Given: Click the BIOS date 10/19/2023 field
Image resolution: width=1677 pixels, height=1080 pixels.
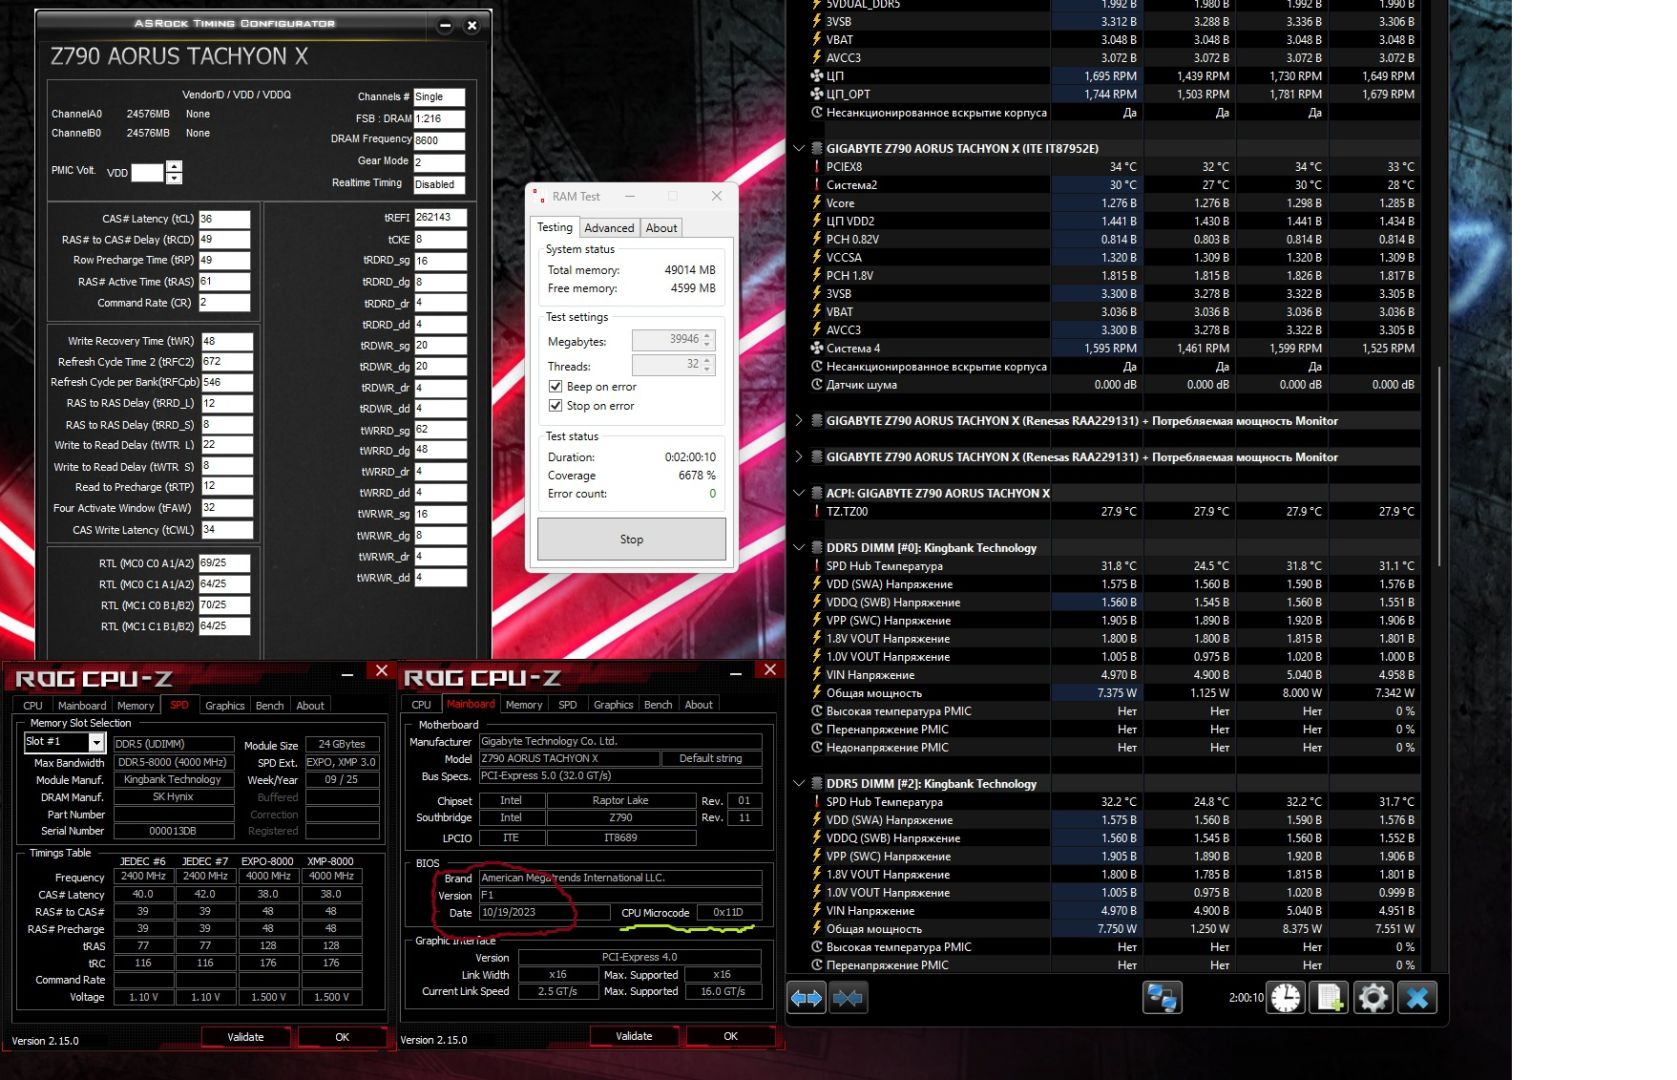Looking at the screenshot, I should tap(544, 912).
